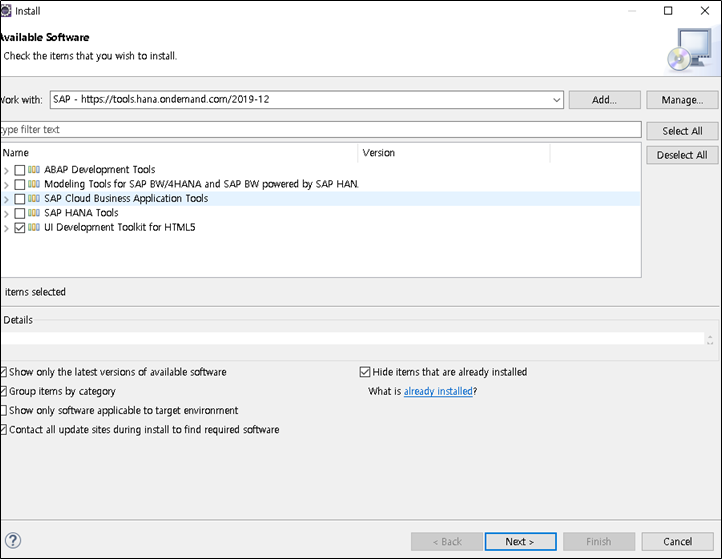The height and width of the screenshot is (559, 722).
Task: Select Modeling Tools for SAP BW/4HANA row text
Action: pos(201,184)
